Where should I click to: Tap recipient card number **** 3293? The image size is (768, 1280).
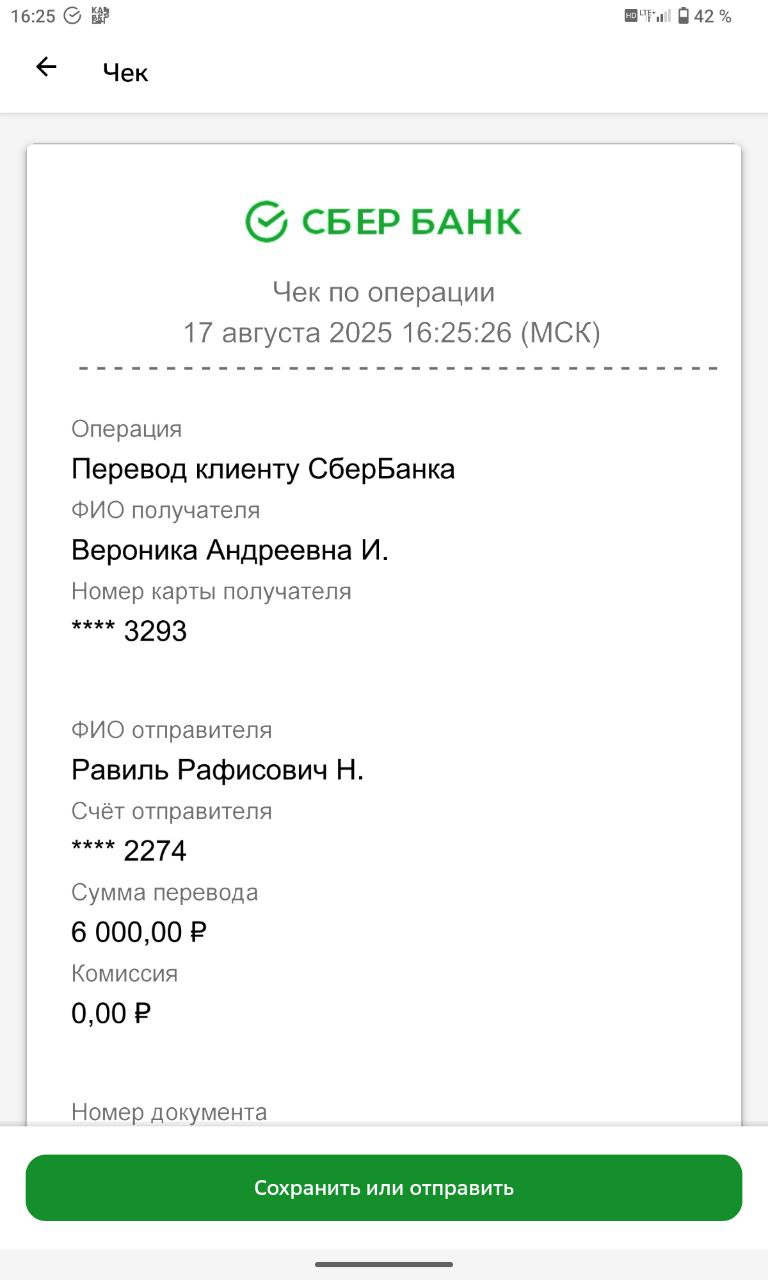pyautogui.click(x=129, y=631)
